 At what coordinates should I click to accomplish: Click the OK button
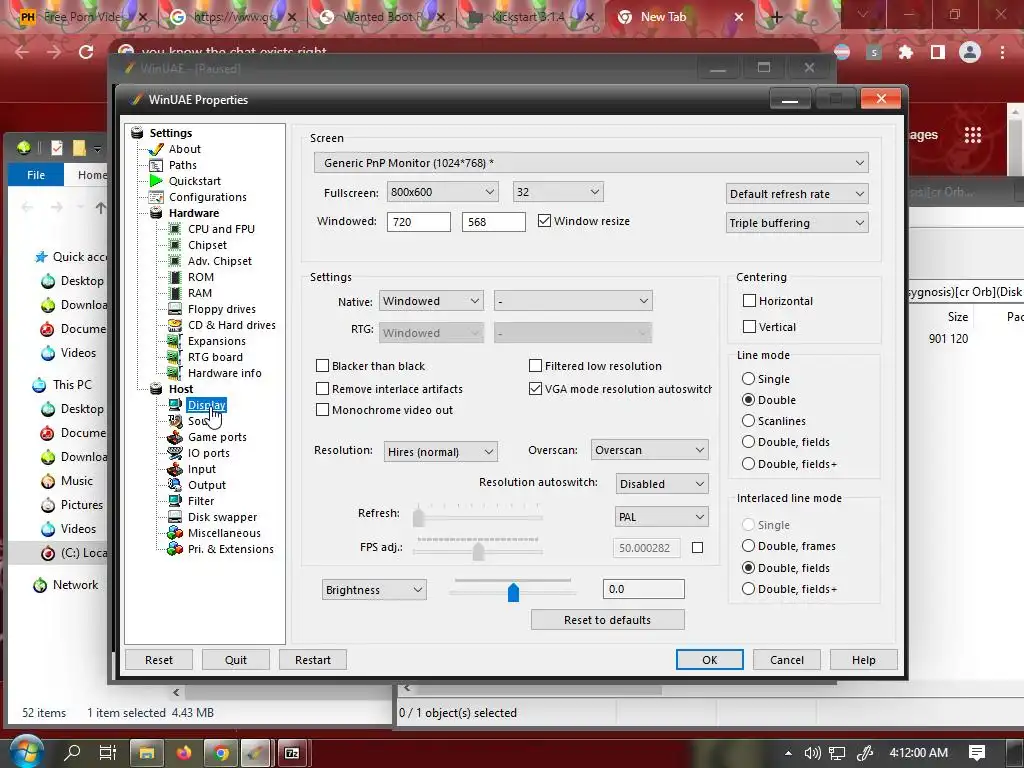(x=709, y=660)
